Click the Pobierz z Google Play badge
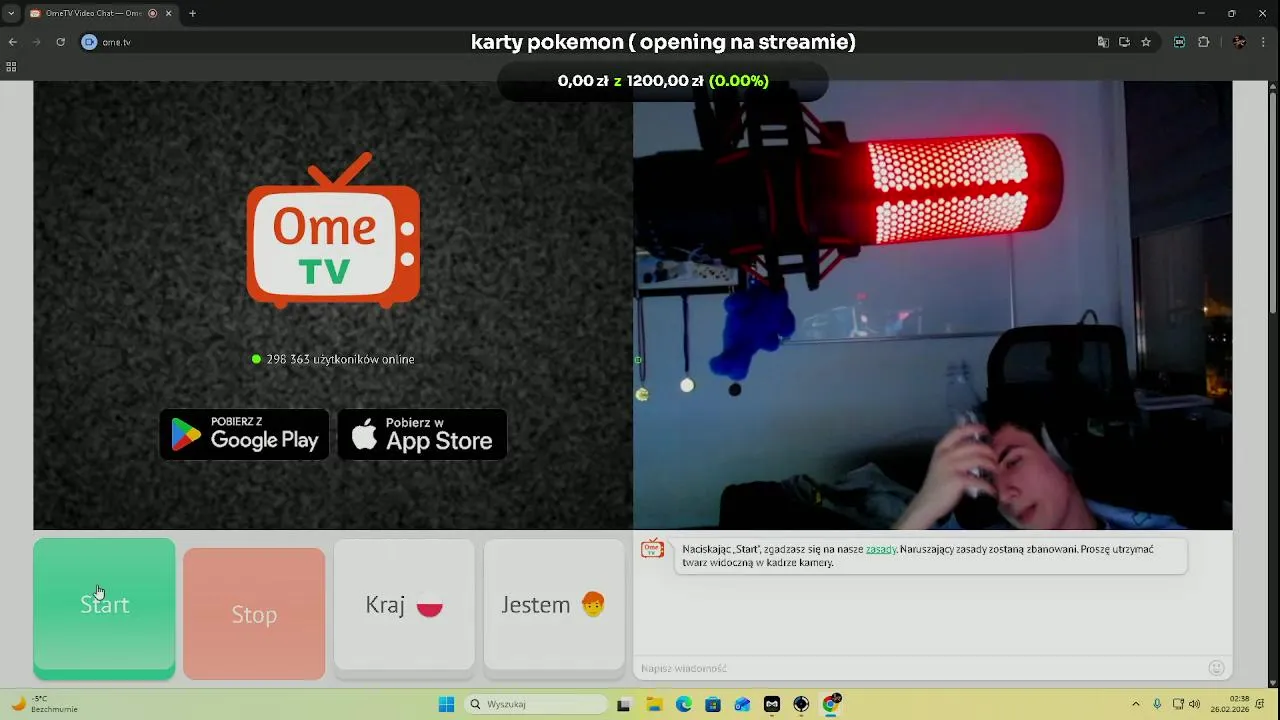This screenshot has width=1280, height=720. [x=245, y=435]
